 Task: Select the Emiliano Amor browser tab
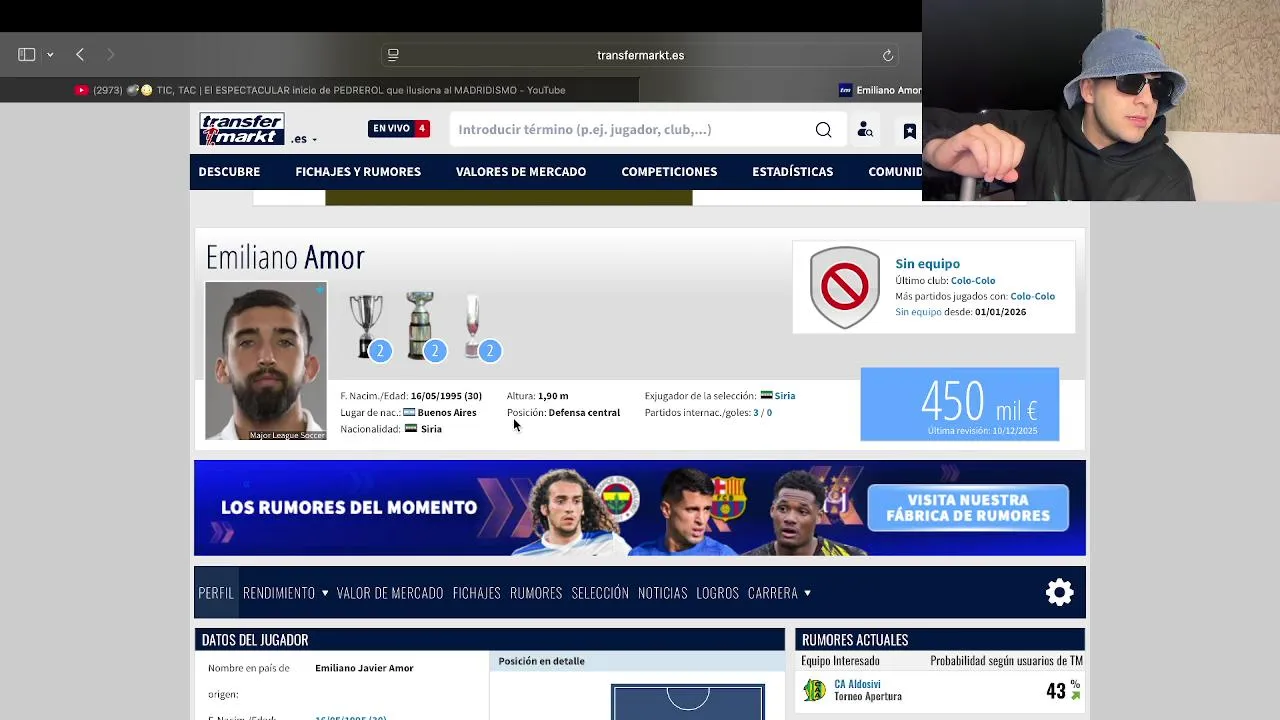880,90
